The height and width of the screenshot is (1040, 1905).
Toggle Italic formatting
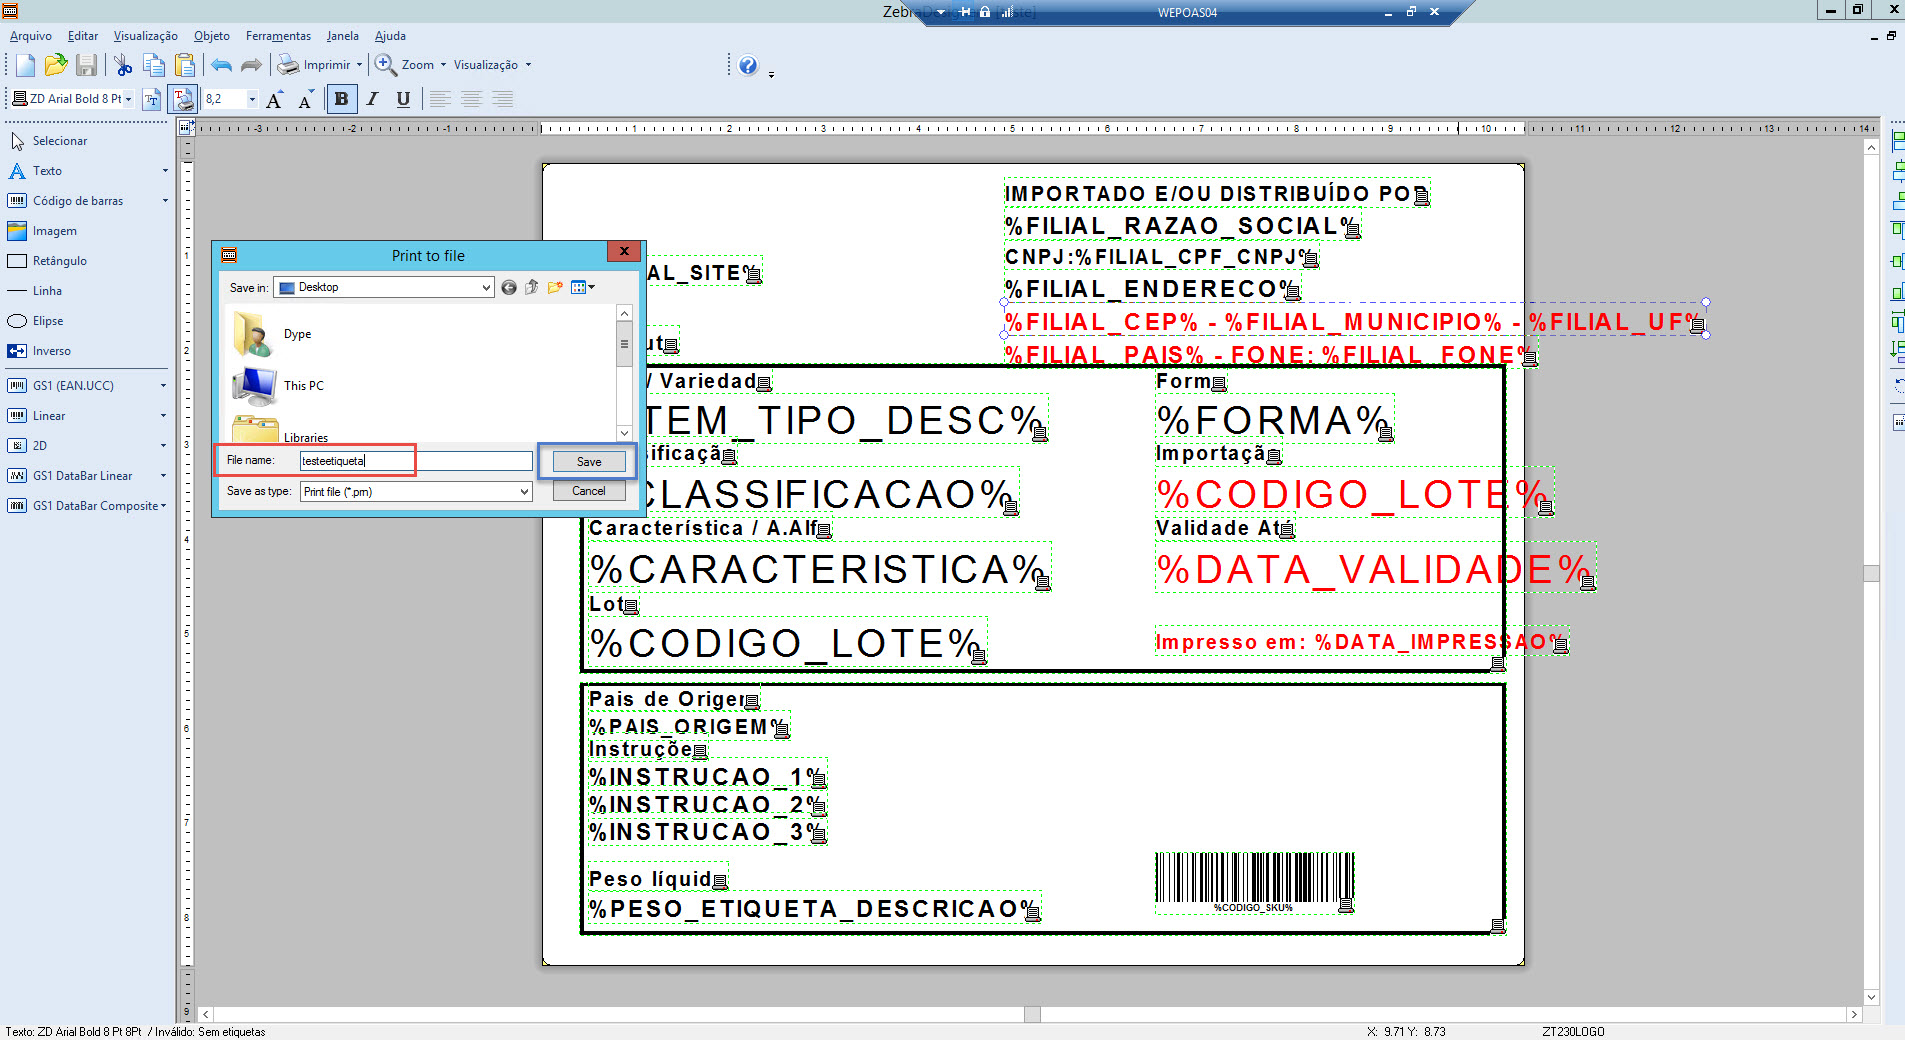point(372,99)
